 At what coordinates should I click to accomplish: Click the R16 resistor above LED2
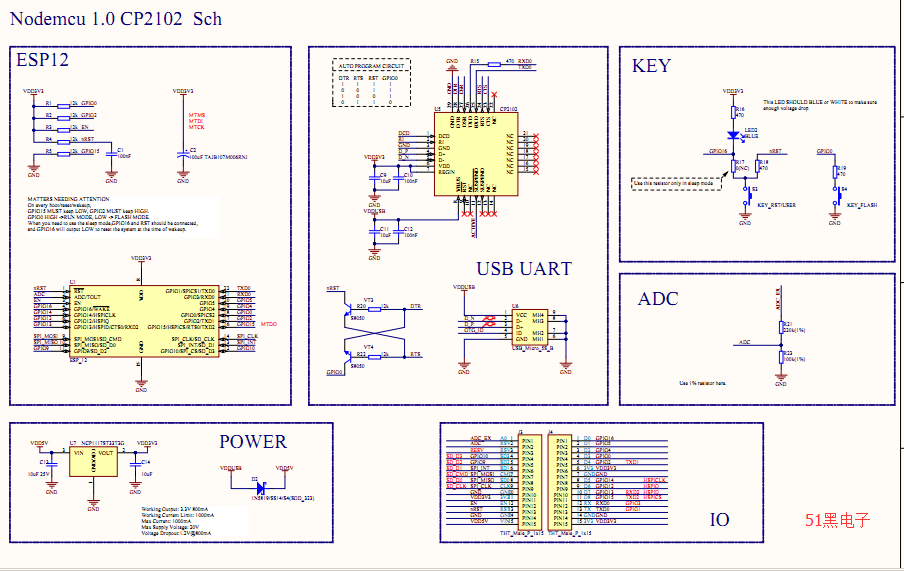point(733,112)
